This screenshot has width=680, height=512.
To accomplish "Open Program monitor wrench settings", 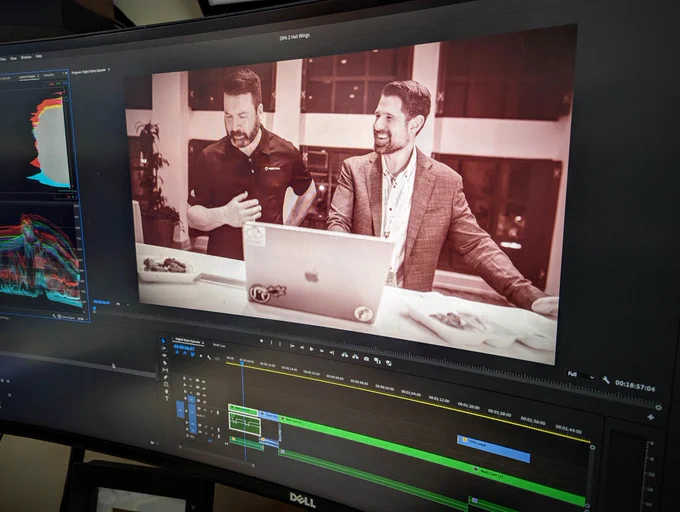I will 606,380.
